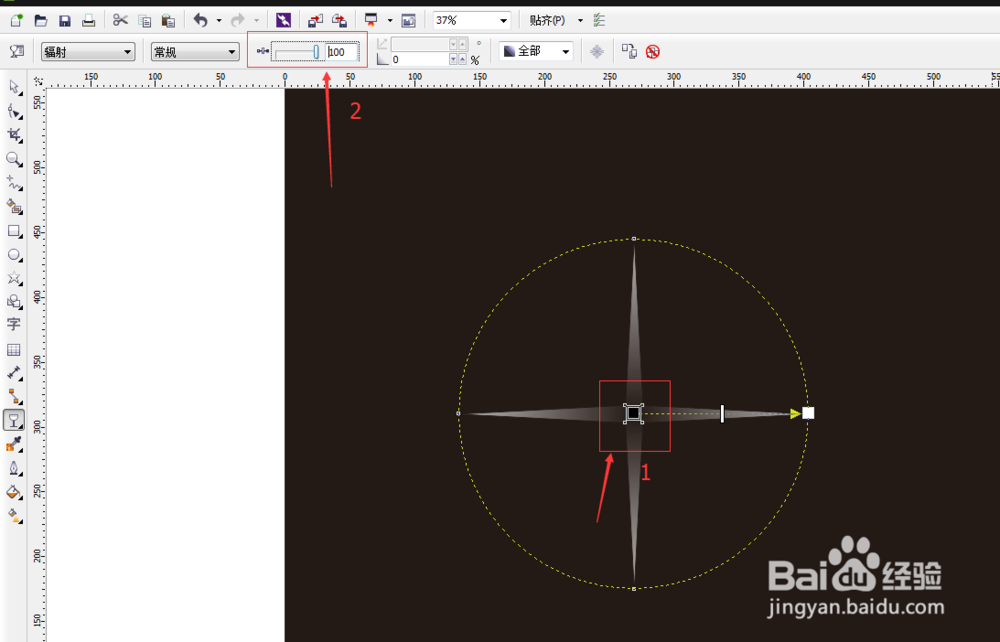Select the Table tool
Screen dimensions: 1000x642
[14, 349]
